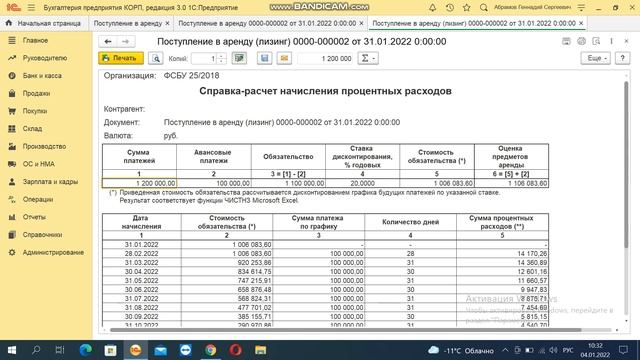Open Mail app from taskbar
640x360 pixels.
click(160, 350)
